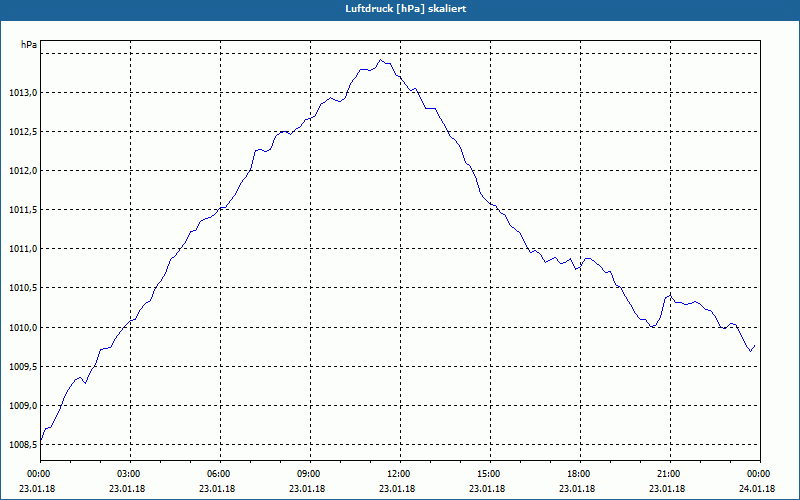The height and width of the screenshot is (500, 800).
Task: Select the 1009,0 axis value
Action: (x=22, y=406)
